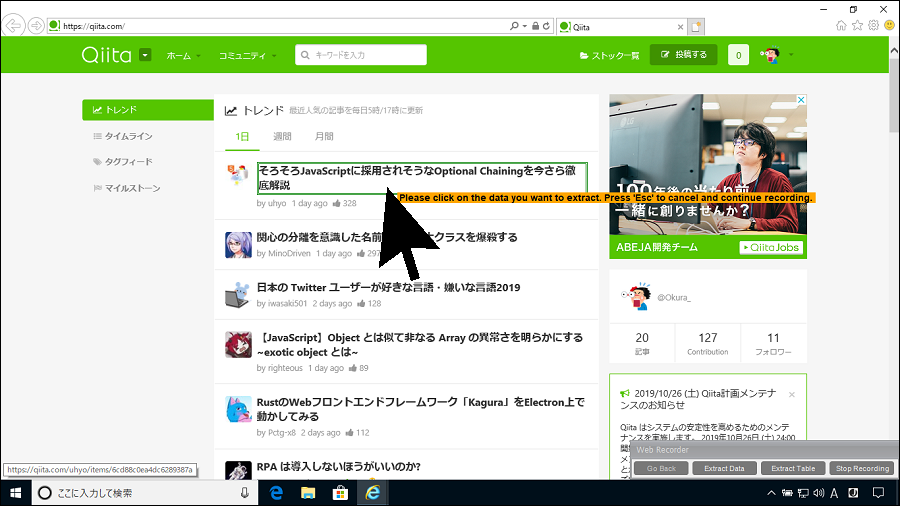Switch to the 1日 tab
900x506 pixels.
(242, 137)
